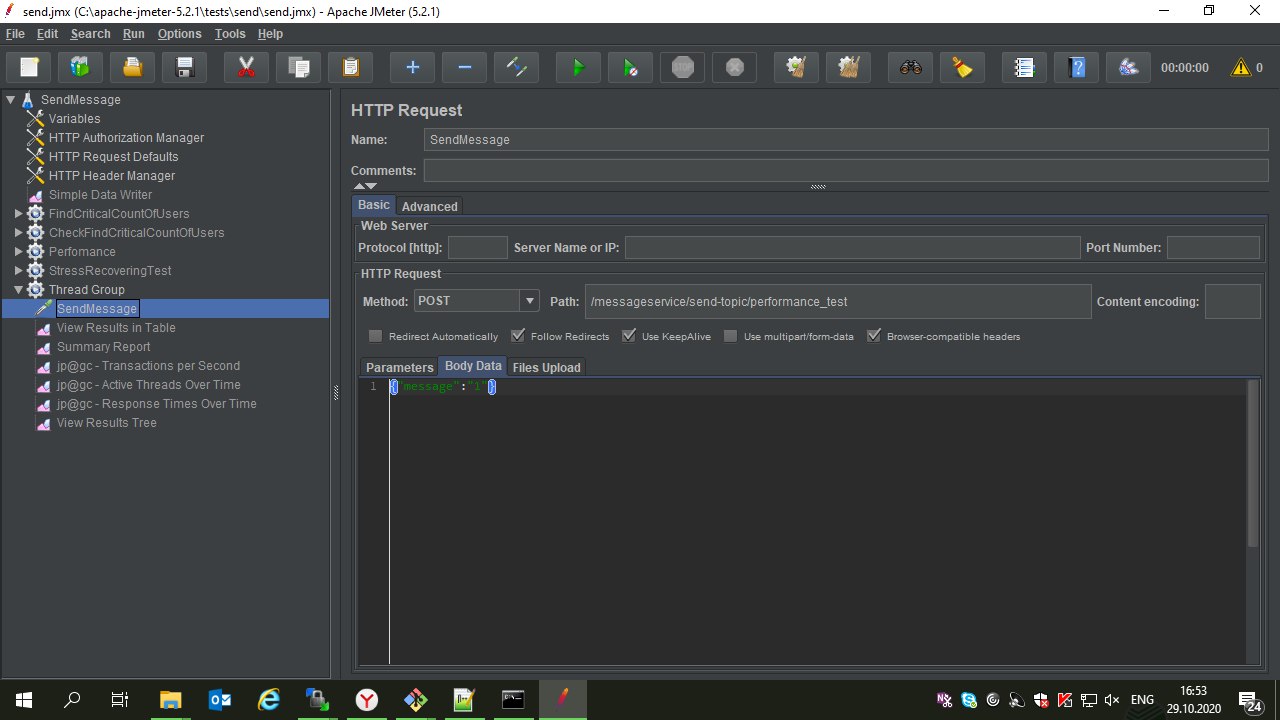The image size is (1280, 720).
Task: Toggle Browser-compatible headers checkbox
Action: tap(874, 336)
